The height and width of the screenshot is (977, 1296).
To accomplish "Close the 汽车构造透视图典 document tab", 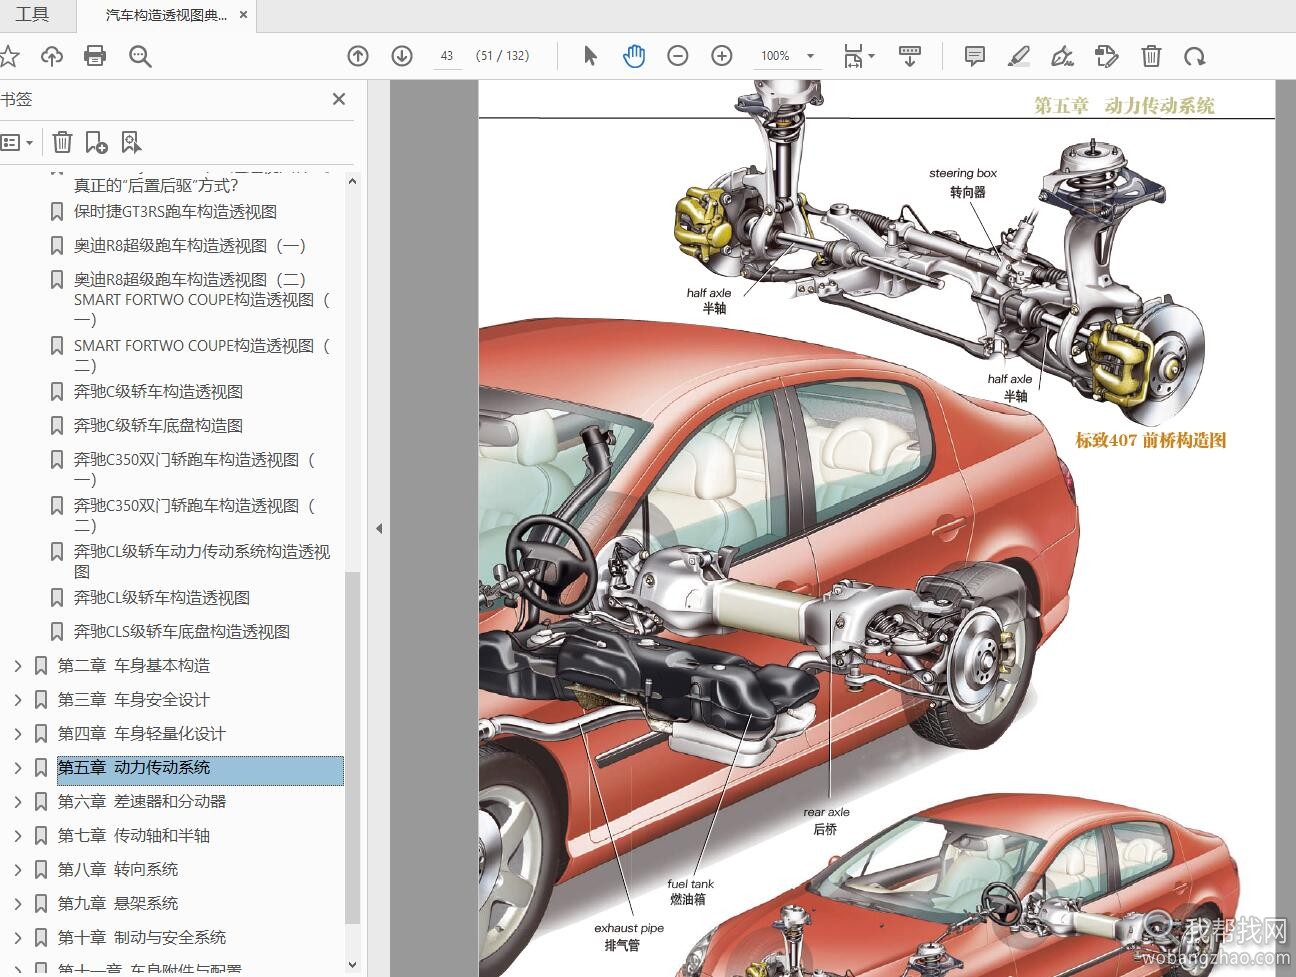I will [x=243, y=16].
